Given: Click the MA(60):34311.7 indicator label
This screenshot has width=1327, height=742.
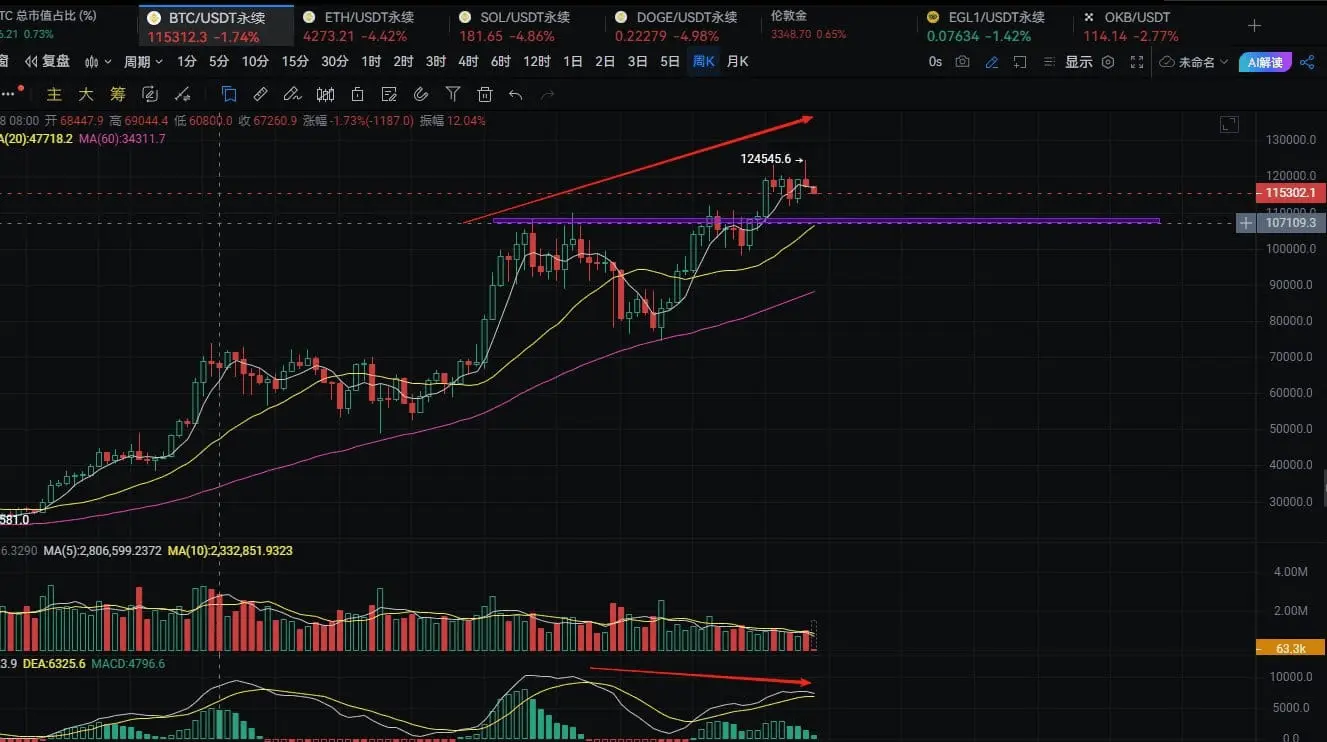Looking at the screenshot, I should click(123, 139).
